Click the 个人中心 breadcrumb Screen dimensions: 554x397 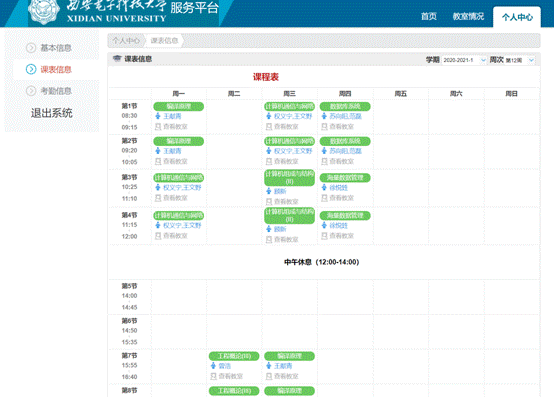click(x=126, y=41)
